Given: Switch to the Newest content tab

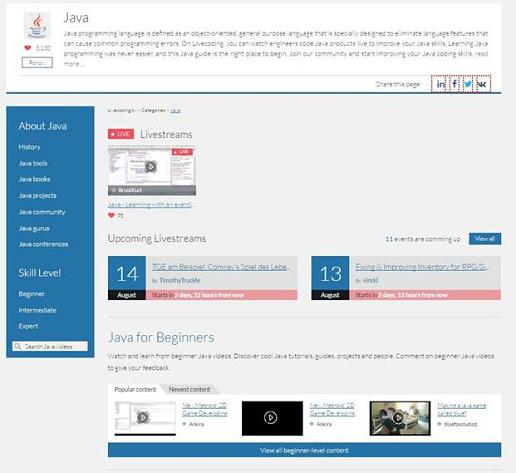Looking at the screenshot, I should point(189,389).
